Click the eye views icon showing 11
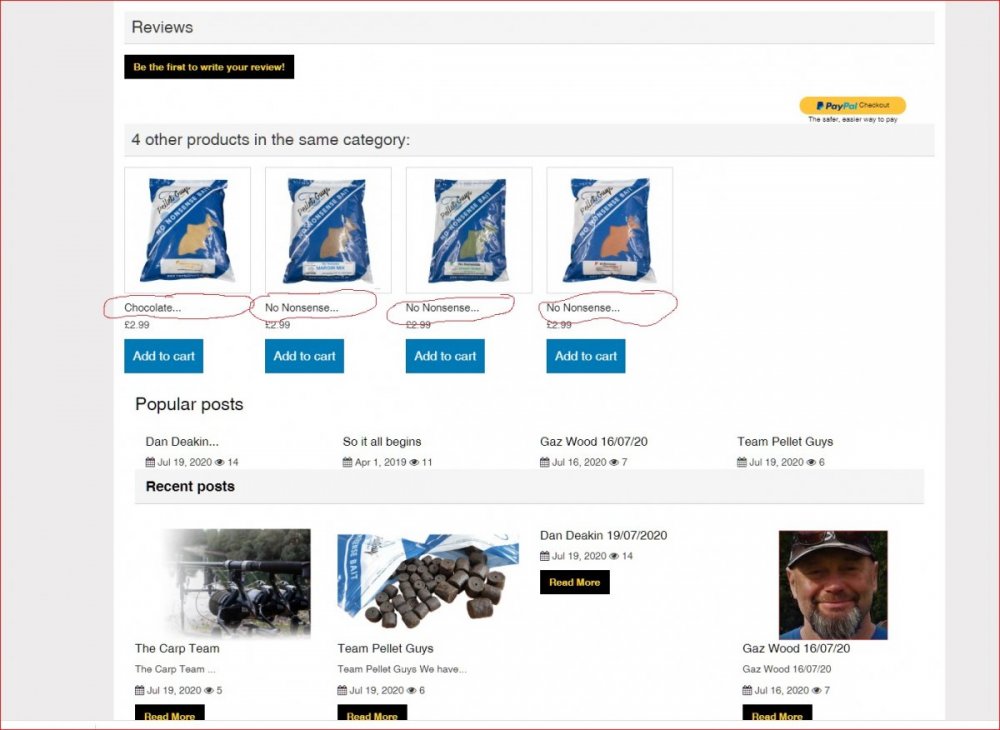 pyautogui.click(x=414, y=462)
